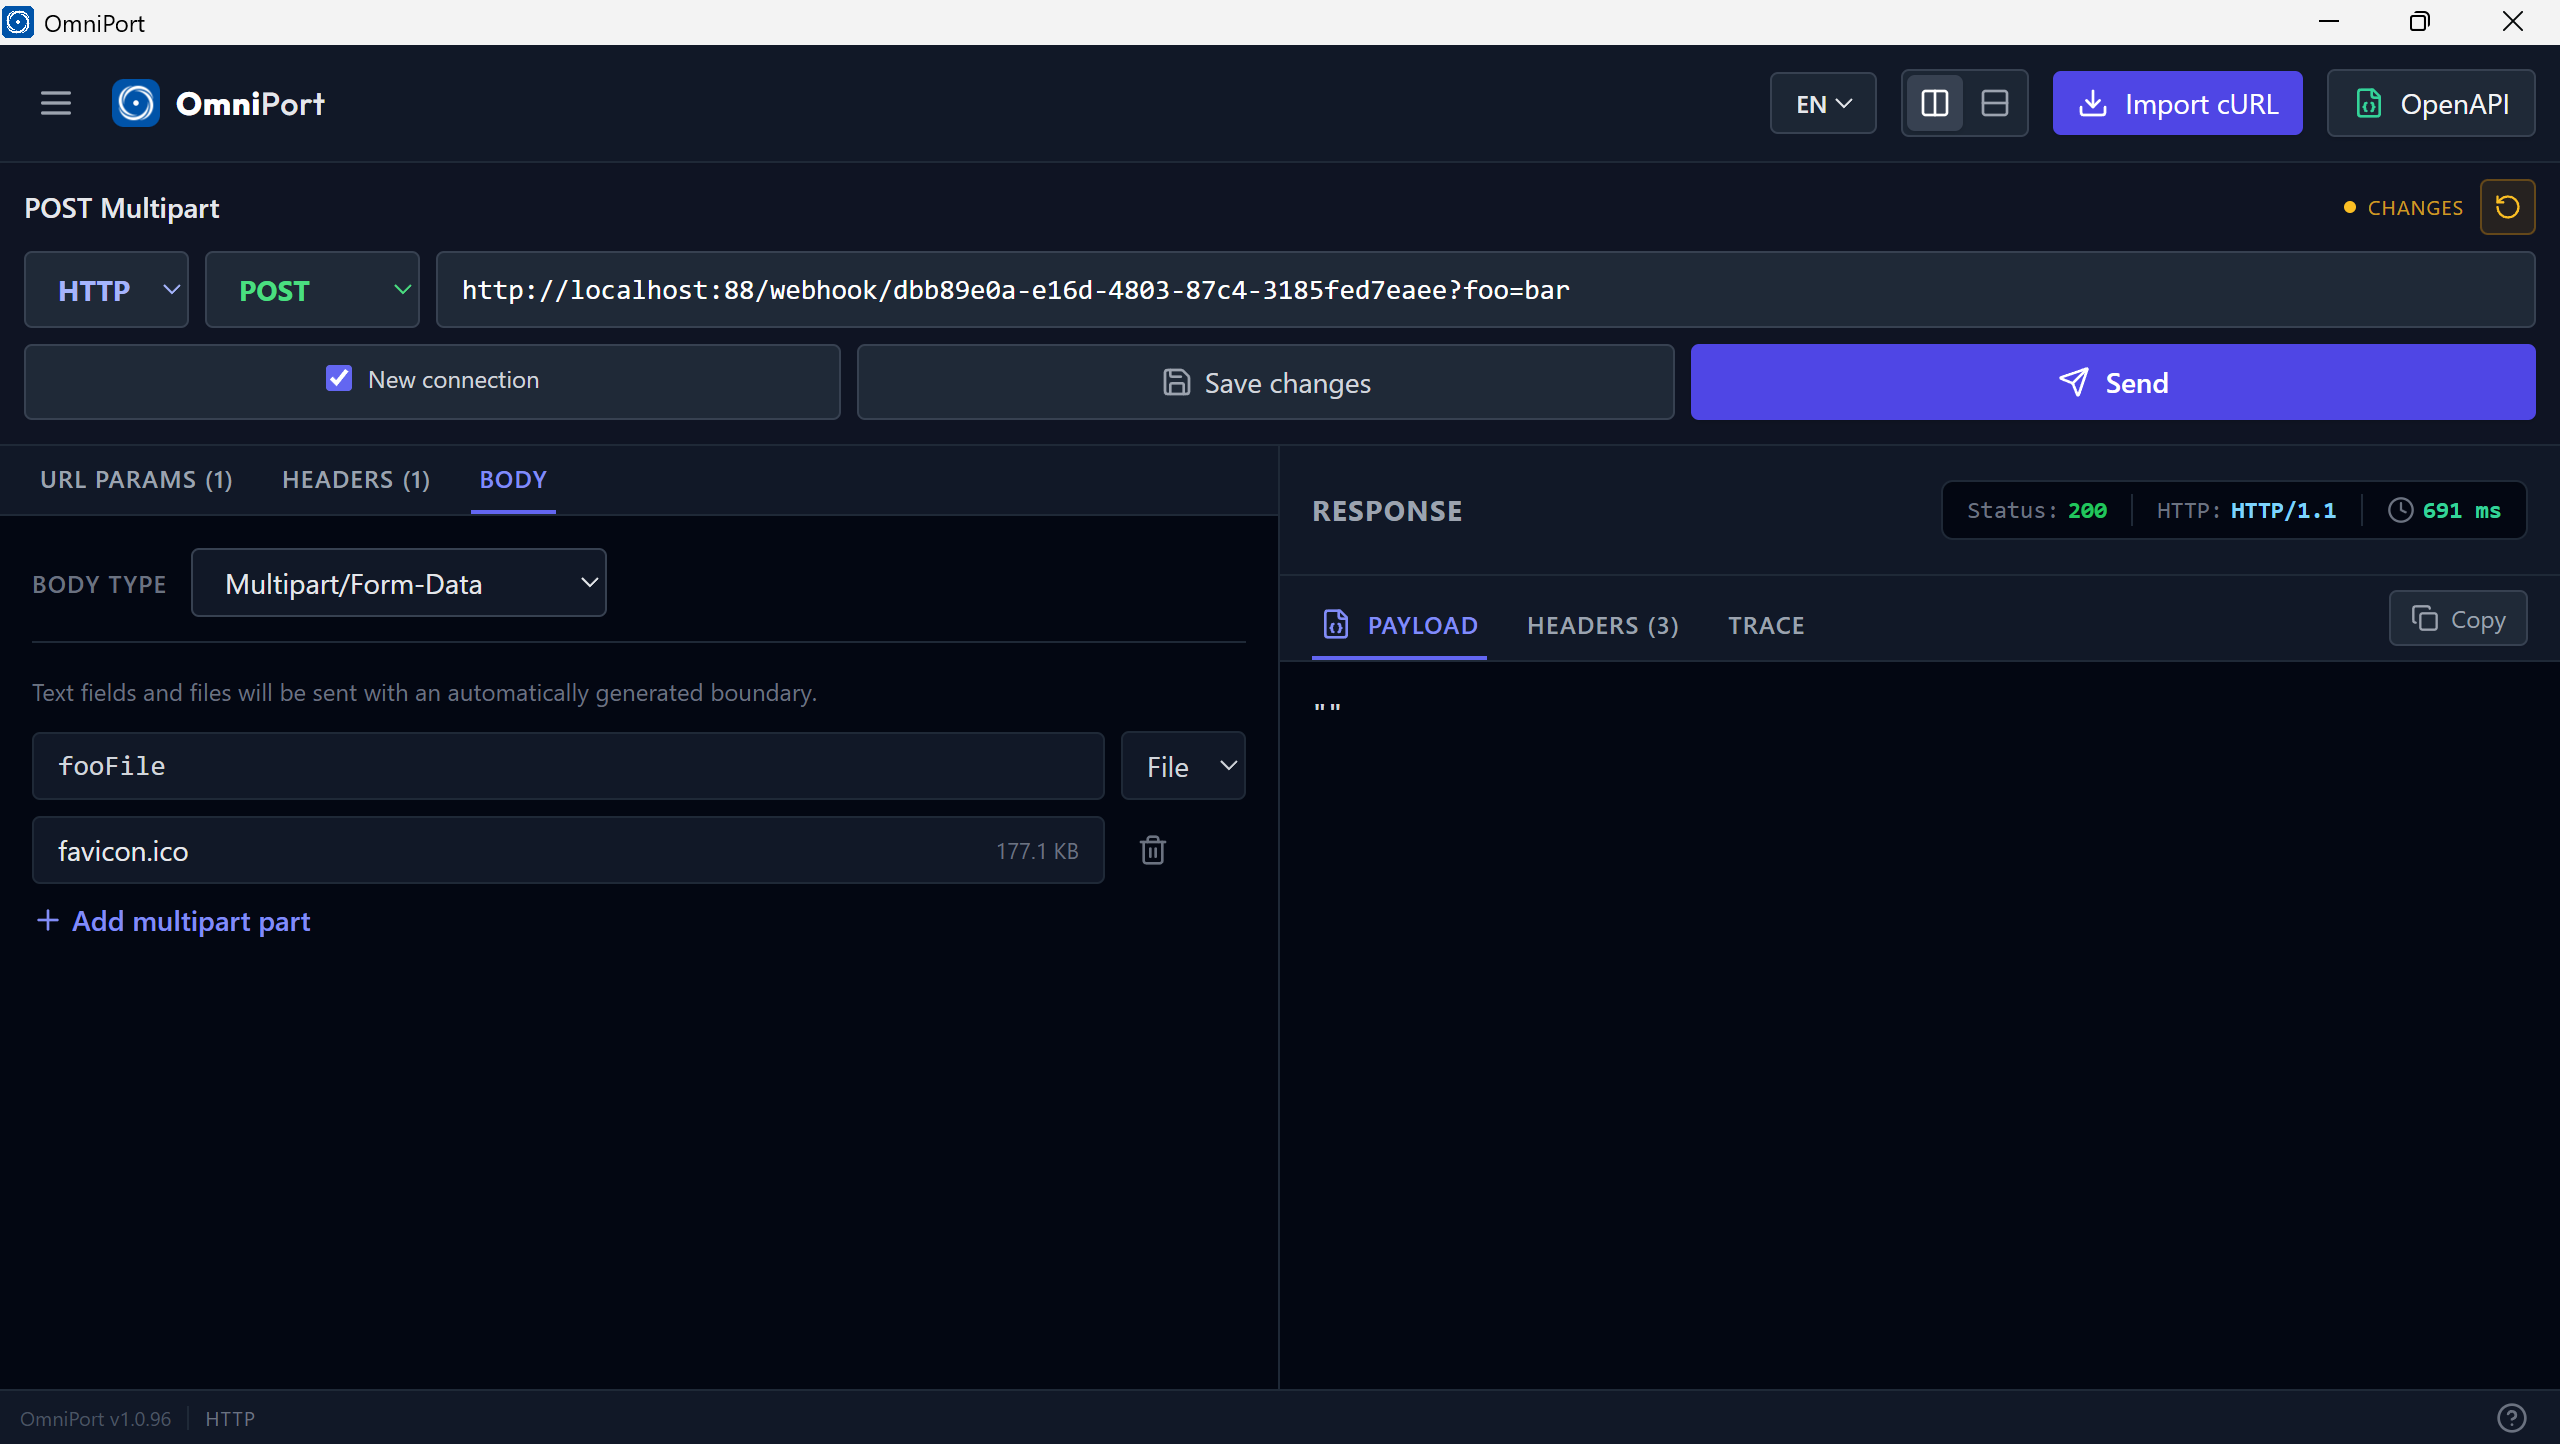The image size is (2560, 1444).
Task: Click the RESPONSE heading
Action: point(1387,511)
